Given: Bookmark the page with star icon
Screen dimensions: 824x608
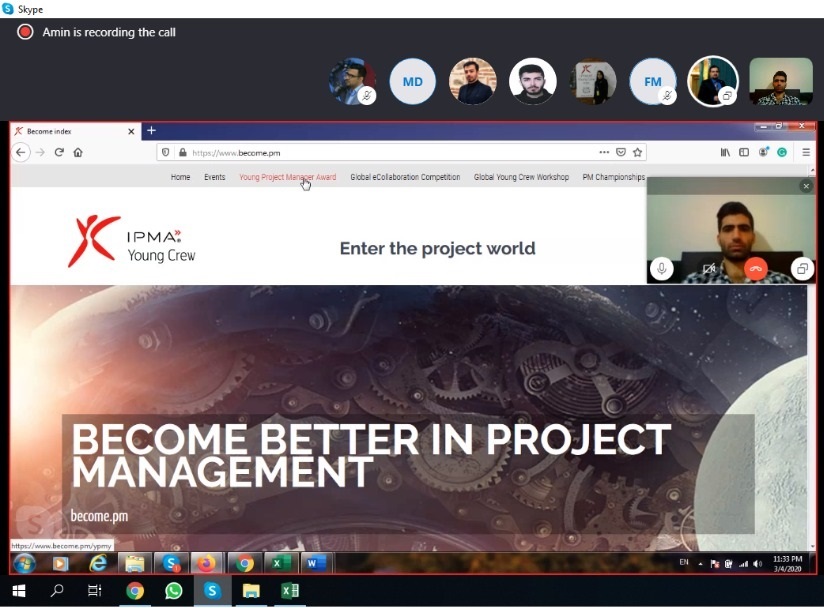Looking at the screenshot, I should (638, 152).
